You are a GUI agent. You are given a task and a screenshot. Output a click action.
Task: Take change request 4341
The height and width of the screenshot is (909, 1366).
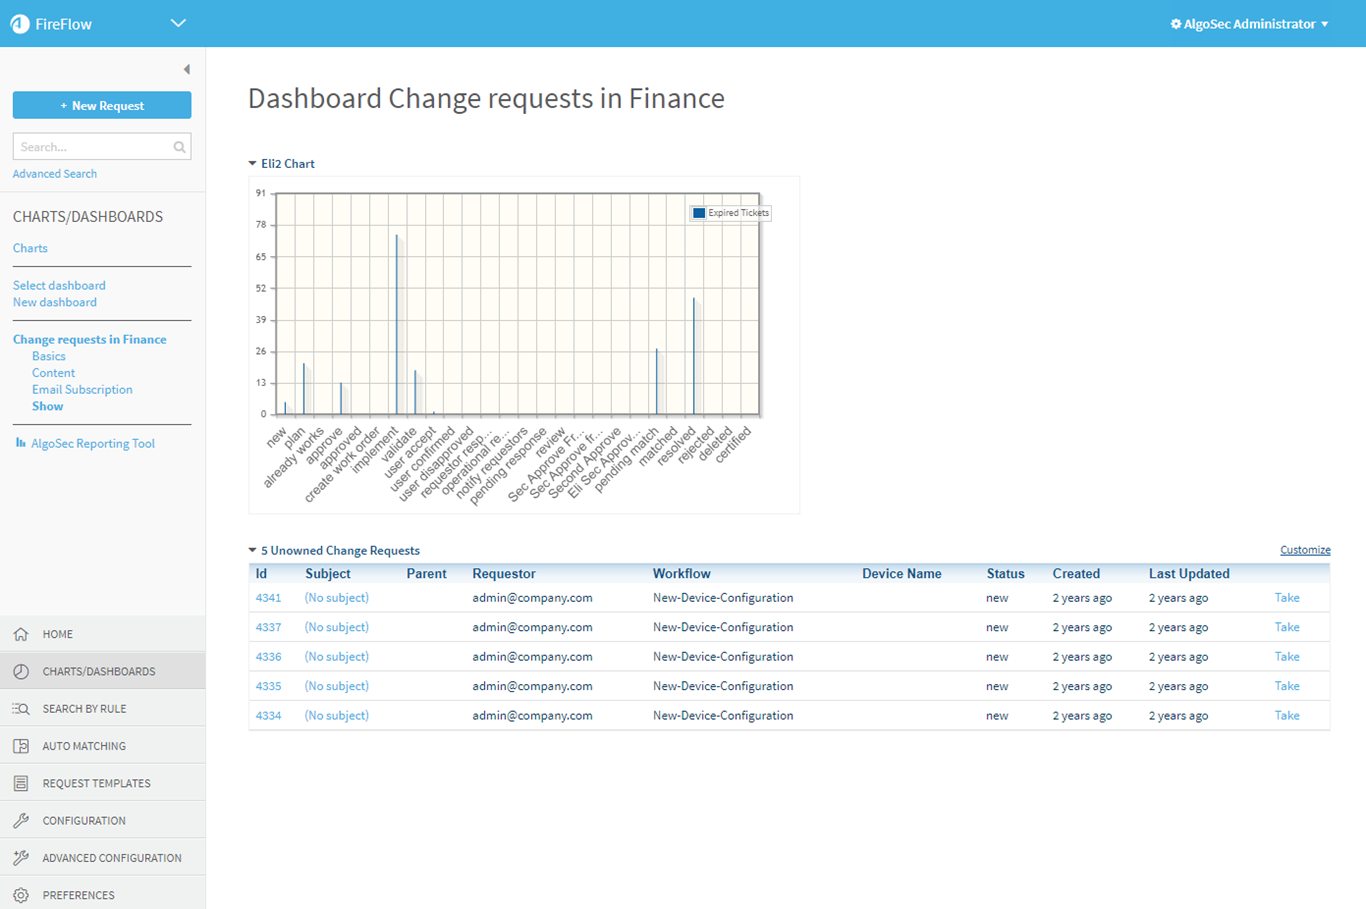tap(1286, 598)
